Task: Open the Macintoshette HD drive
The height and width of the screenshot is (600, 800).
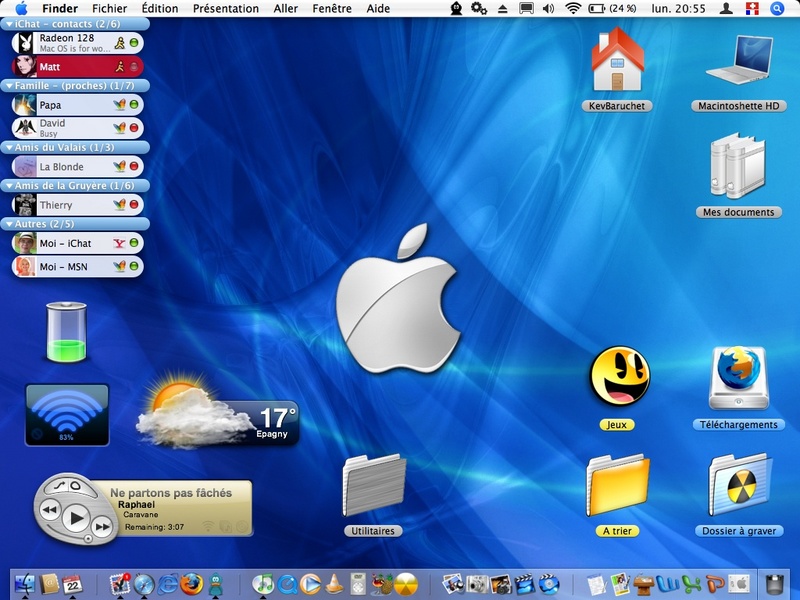Action: [739, 71]
